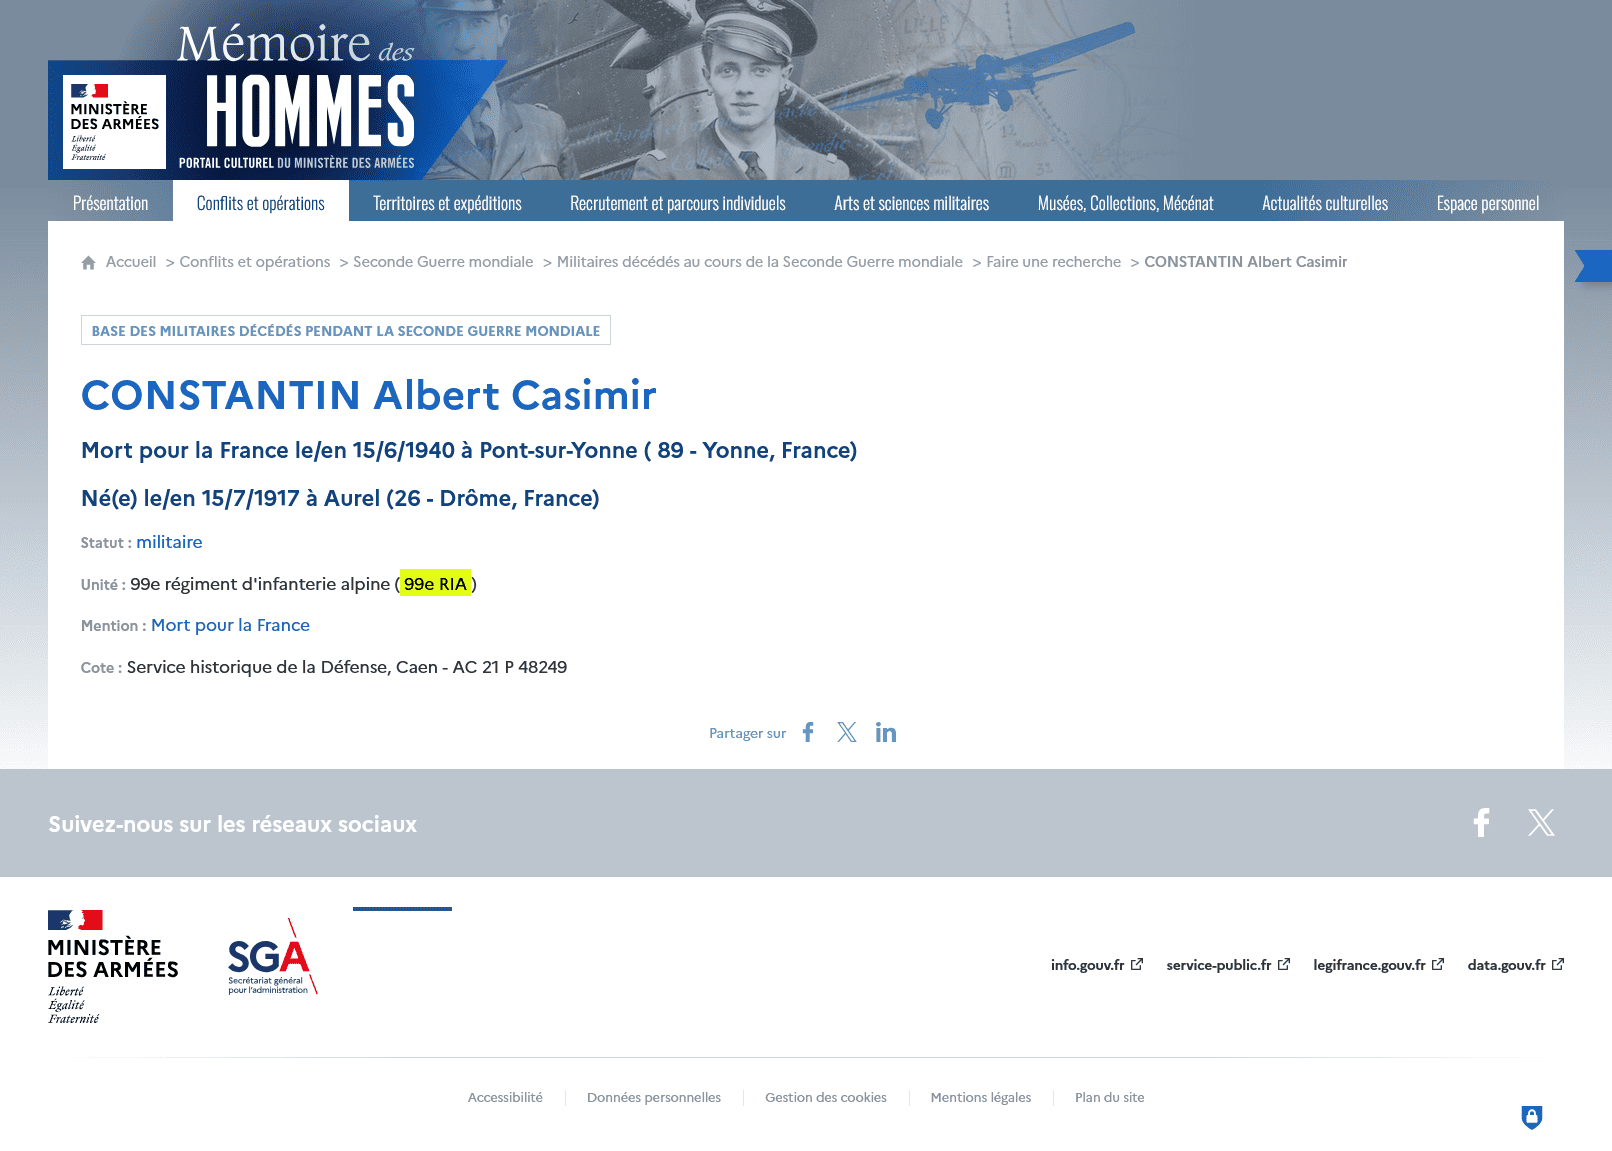Open Gestion des cookies footer link

826,1097
